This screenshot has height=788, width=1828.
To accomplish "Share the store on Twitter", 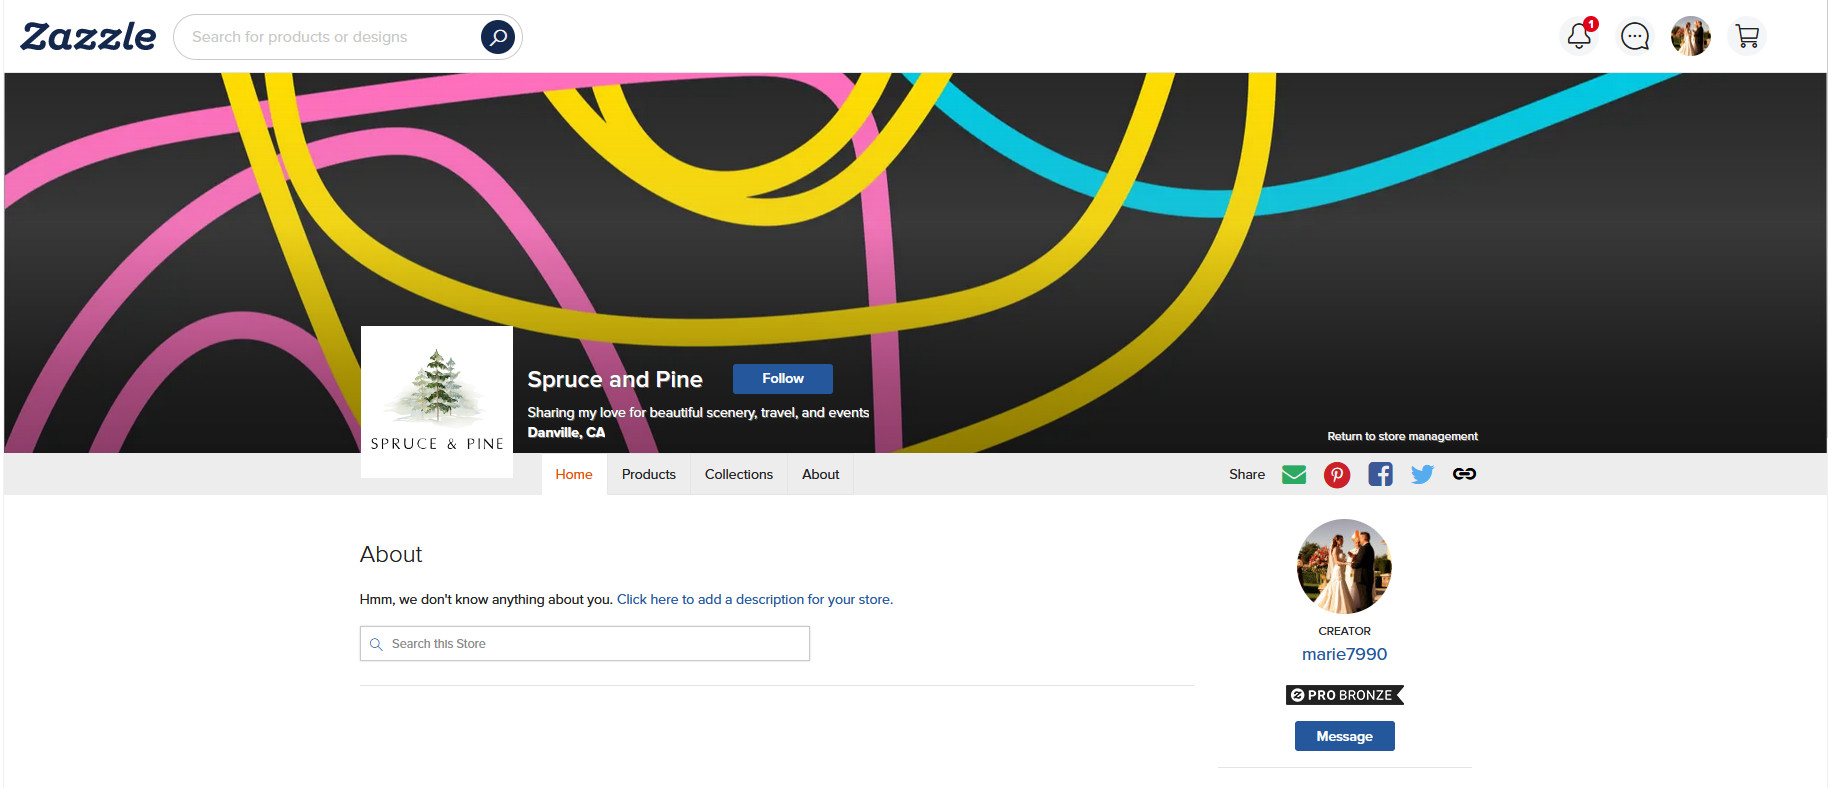I will click(1422, 474).
